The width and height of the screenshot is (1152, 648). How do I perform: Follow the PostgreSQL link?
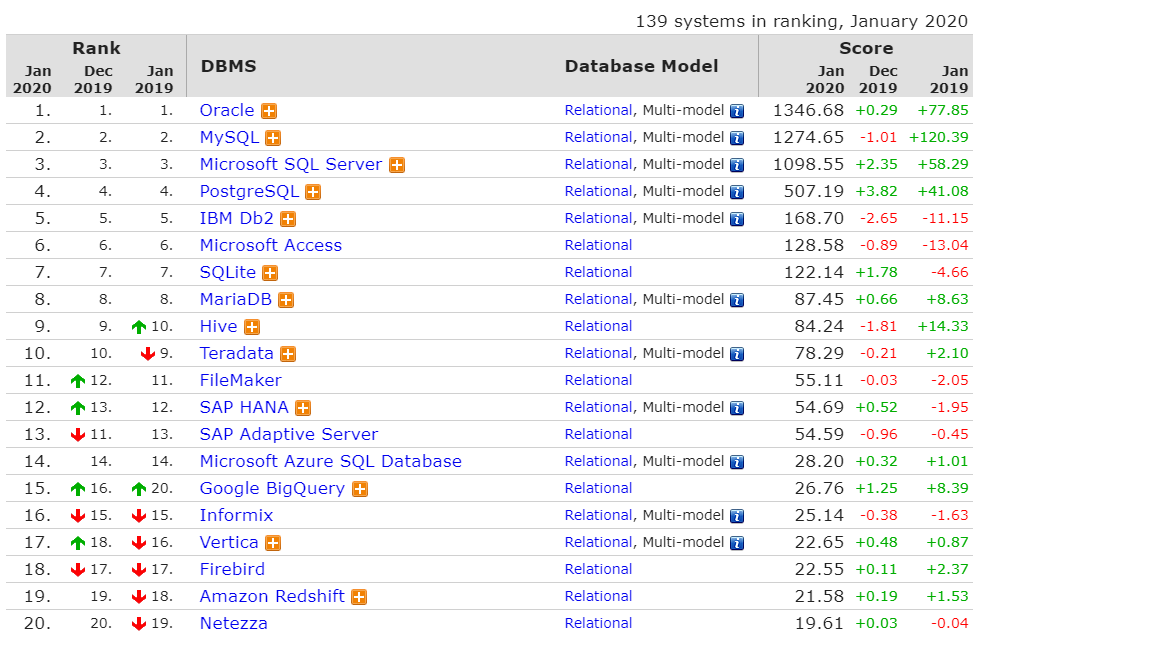[250, 192]
